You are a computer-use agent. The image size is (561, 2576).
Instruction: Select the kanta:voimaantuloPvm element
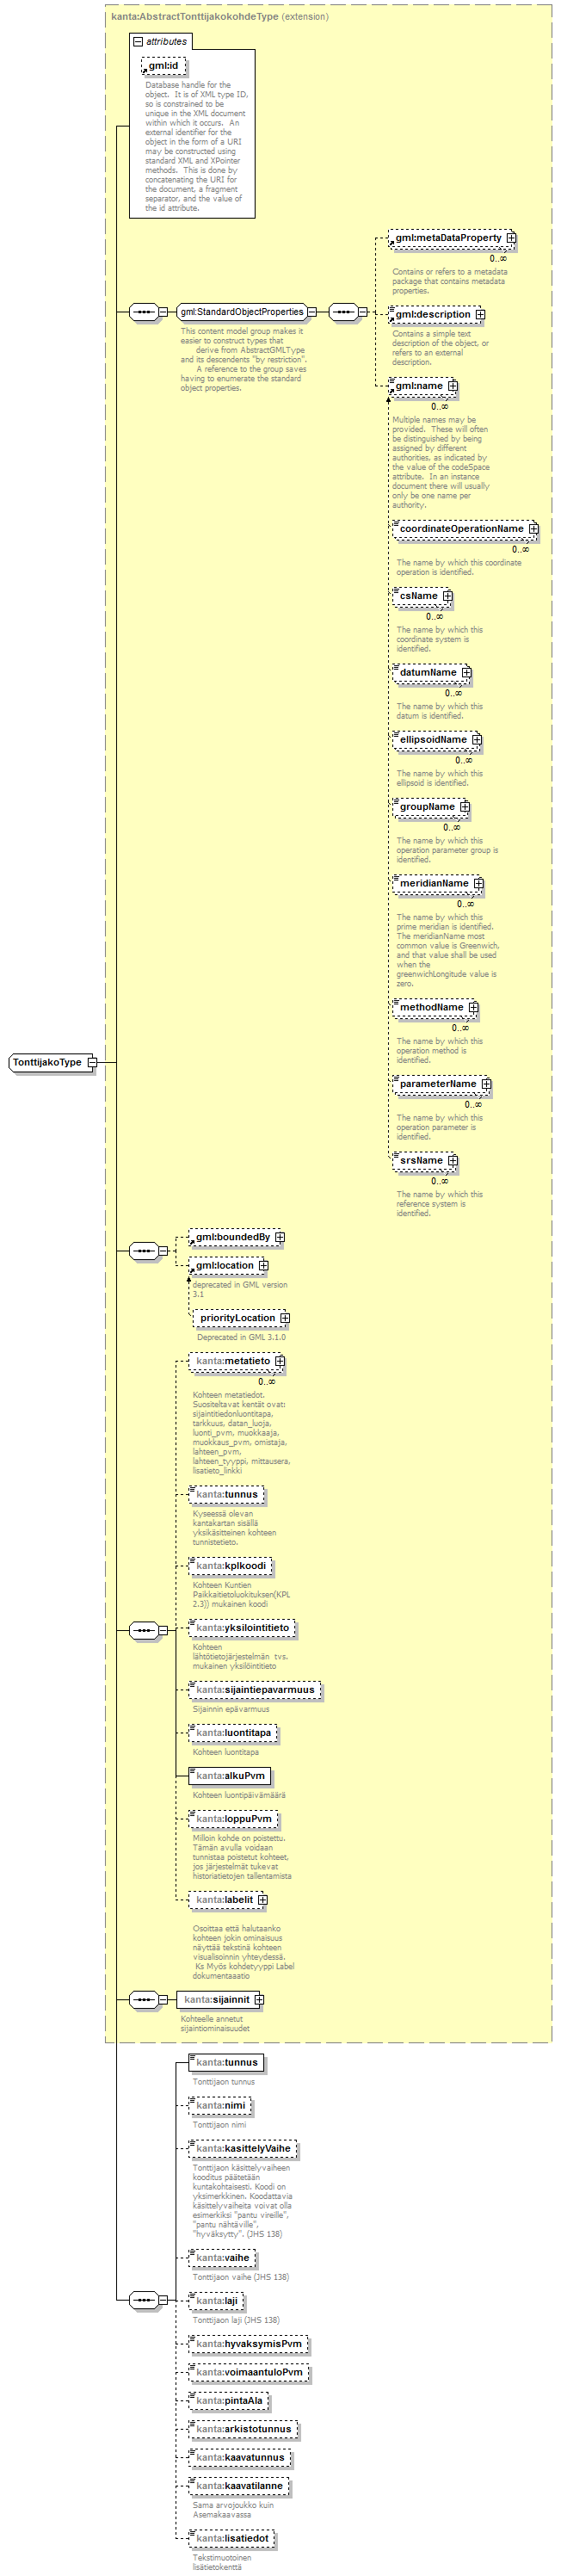[x=249, y=2372]
